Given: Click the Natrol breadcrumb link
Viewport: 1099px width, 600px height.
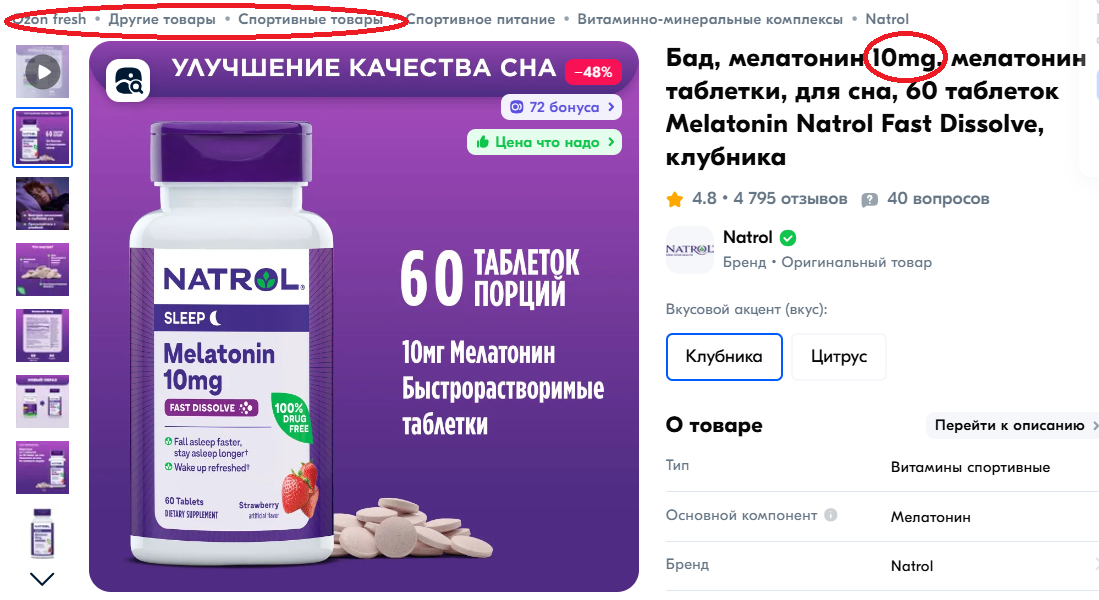Looking at the screenshot, I should pyautogui.click(x=887, y=20).
